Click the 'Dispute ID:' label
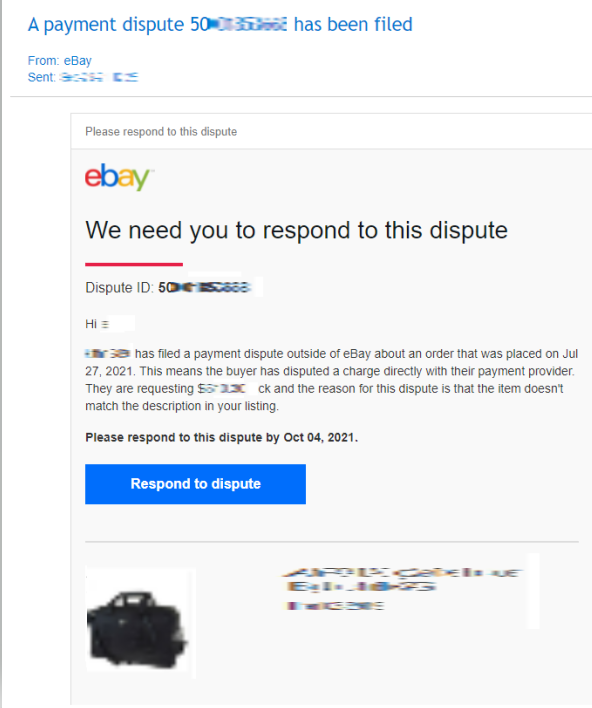The height and width of the screenshot is (708, 592). tap(120, 288)
